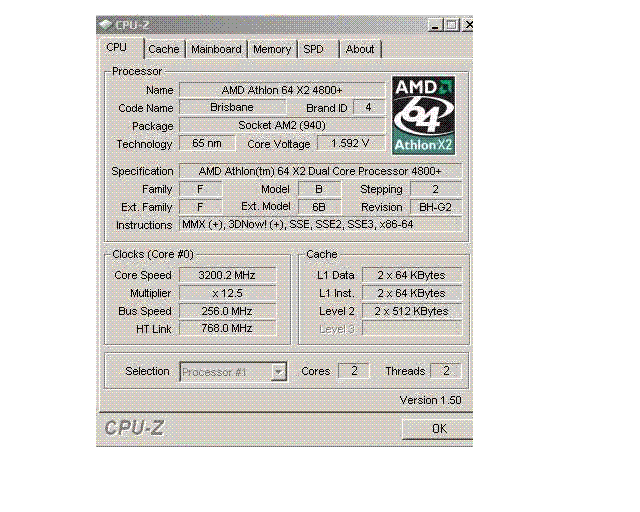Screen dimensions: 640x512
Task: Switch to the Cache tab
Action: pyautogui.click(x=164, y=49)
